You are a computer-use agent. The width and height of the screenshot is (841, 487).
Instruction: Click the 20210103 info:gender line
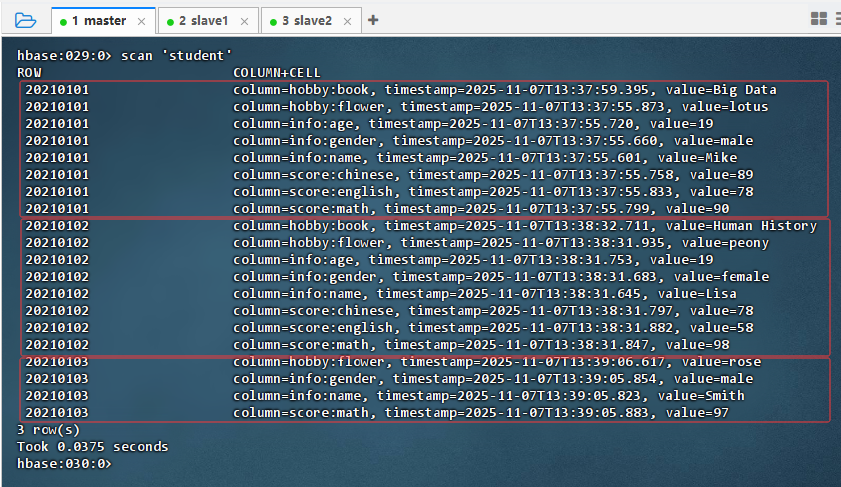click(x=389, y=379)
